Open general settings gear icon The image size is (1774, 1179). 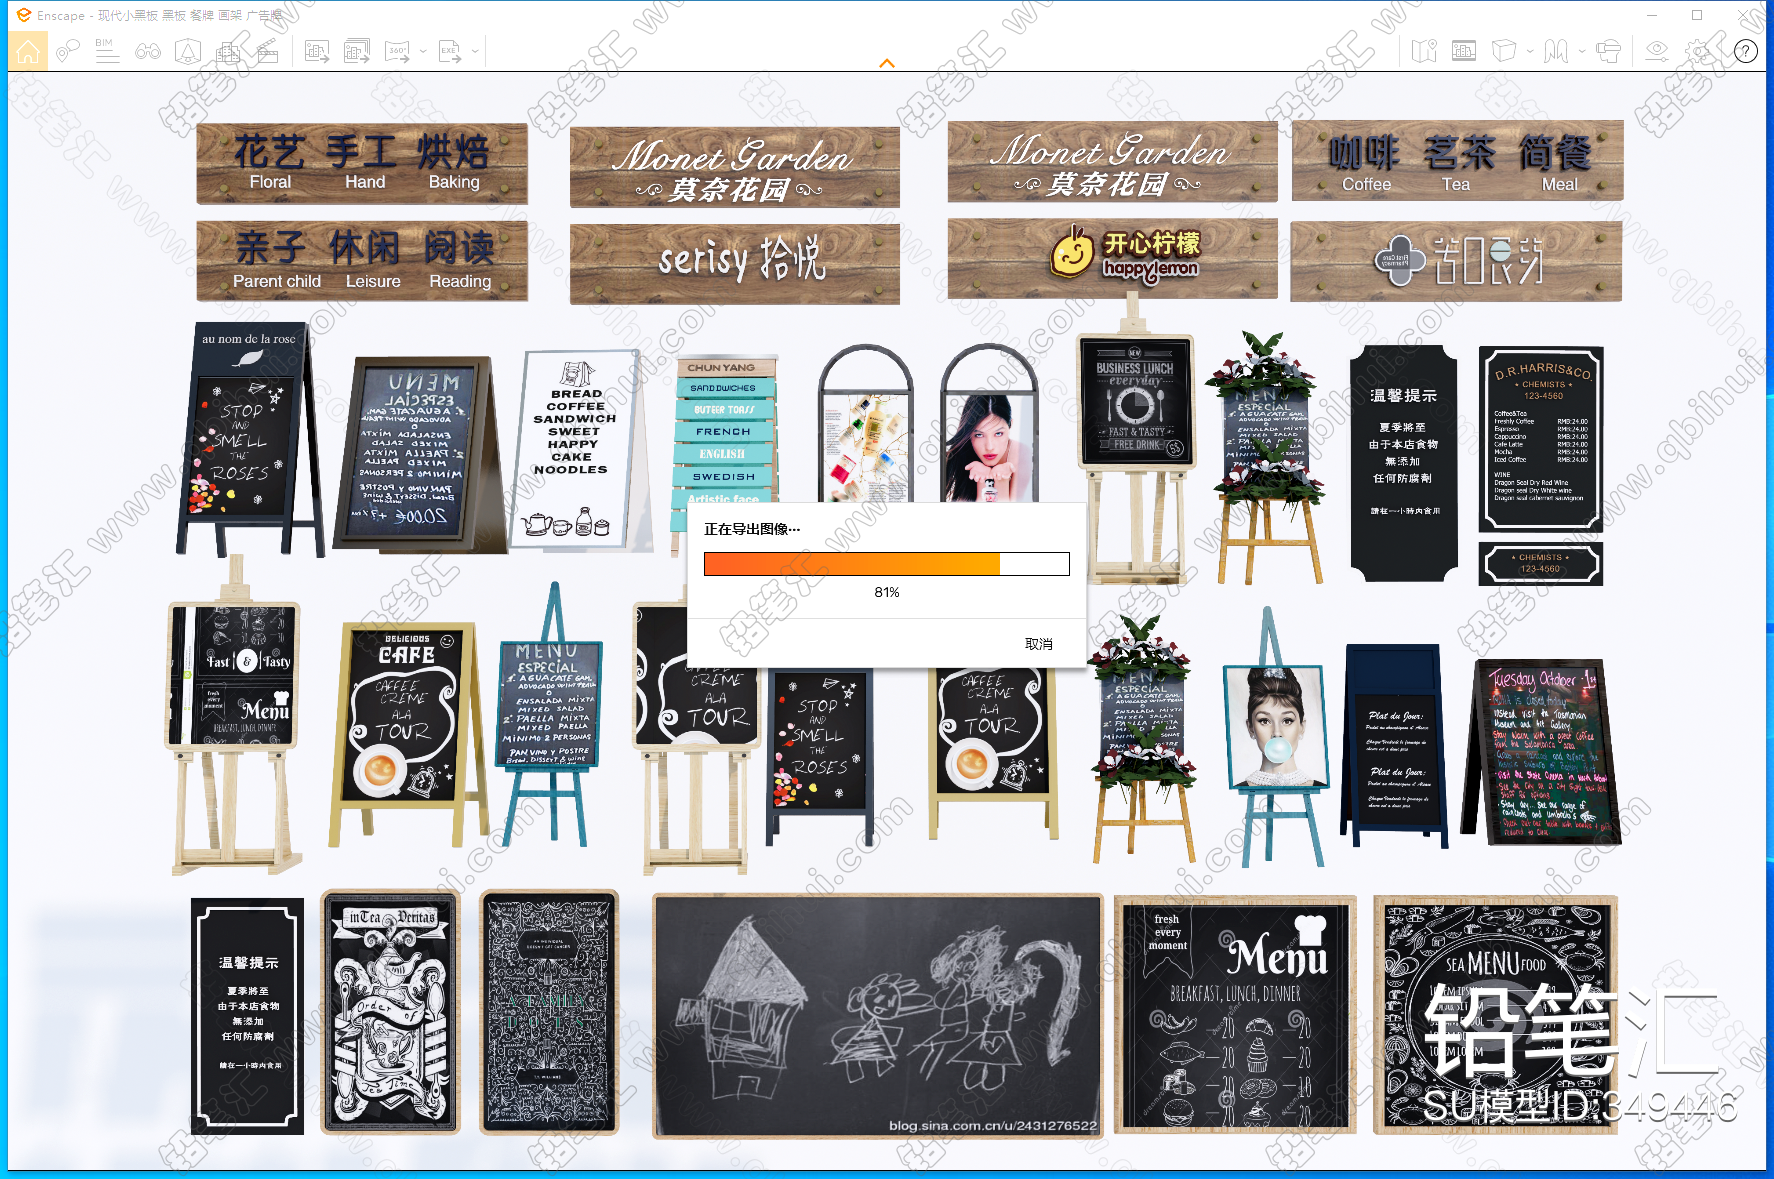coord(1699,51)
